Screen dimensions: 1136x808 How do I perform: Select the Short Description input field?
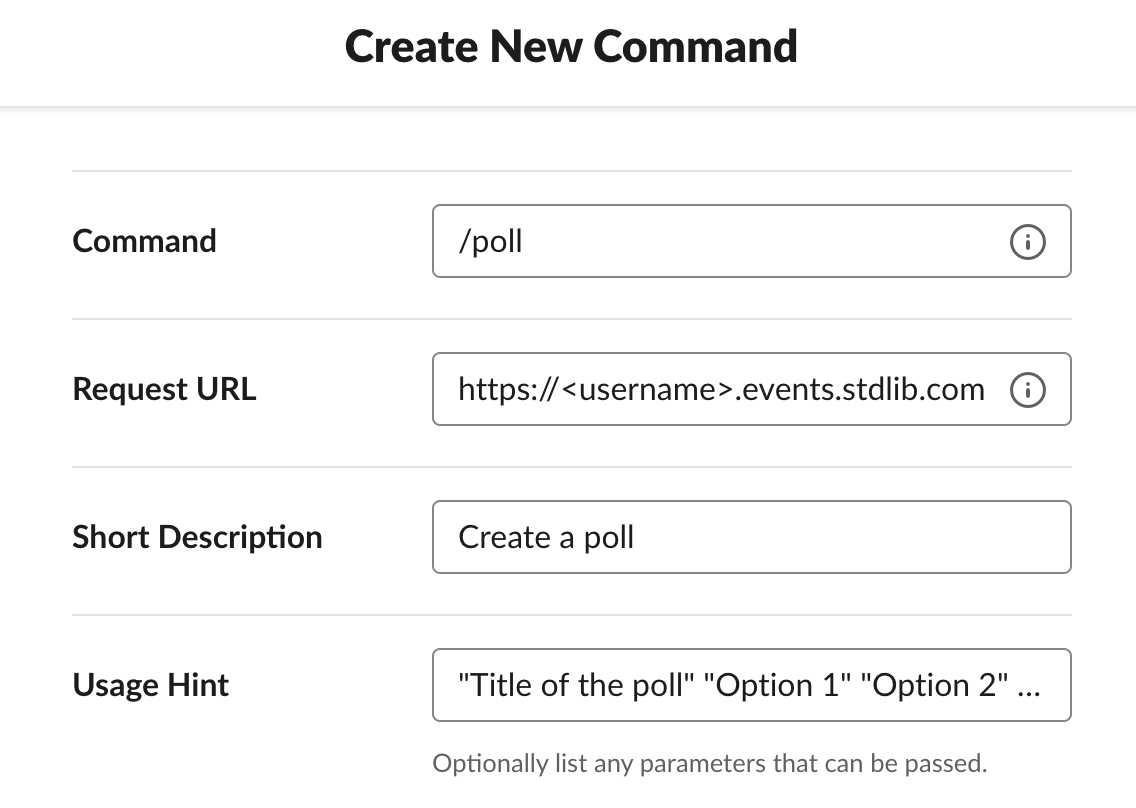[751, 537]
